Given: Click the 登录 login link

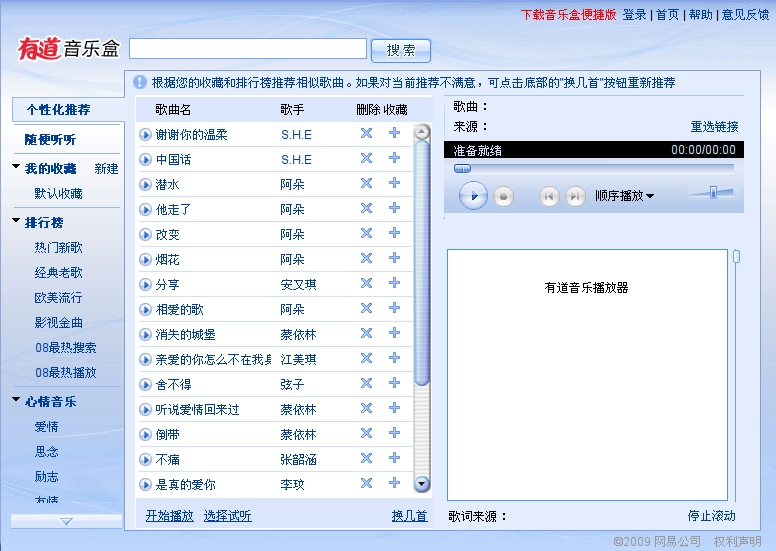Looking at the screenshot, I should tap(634, 15).
